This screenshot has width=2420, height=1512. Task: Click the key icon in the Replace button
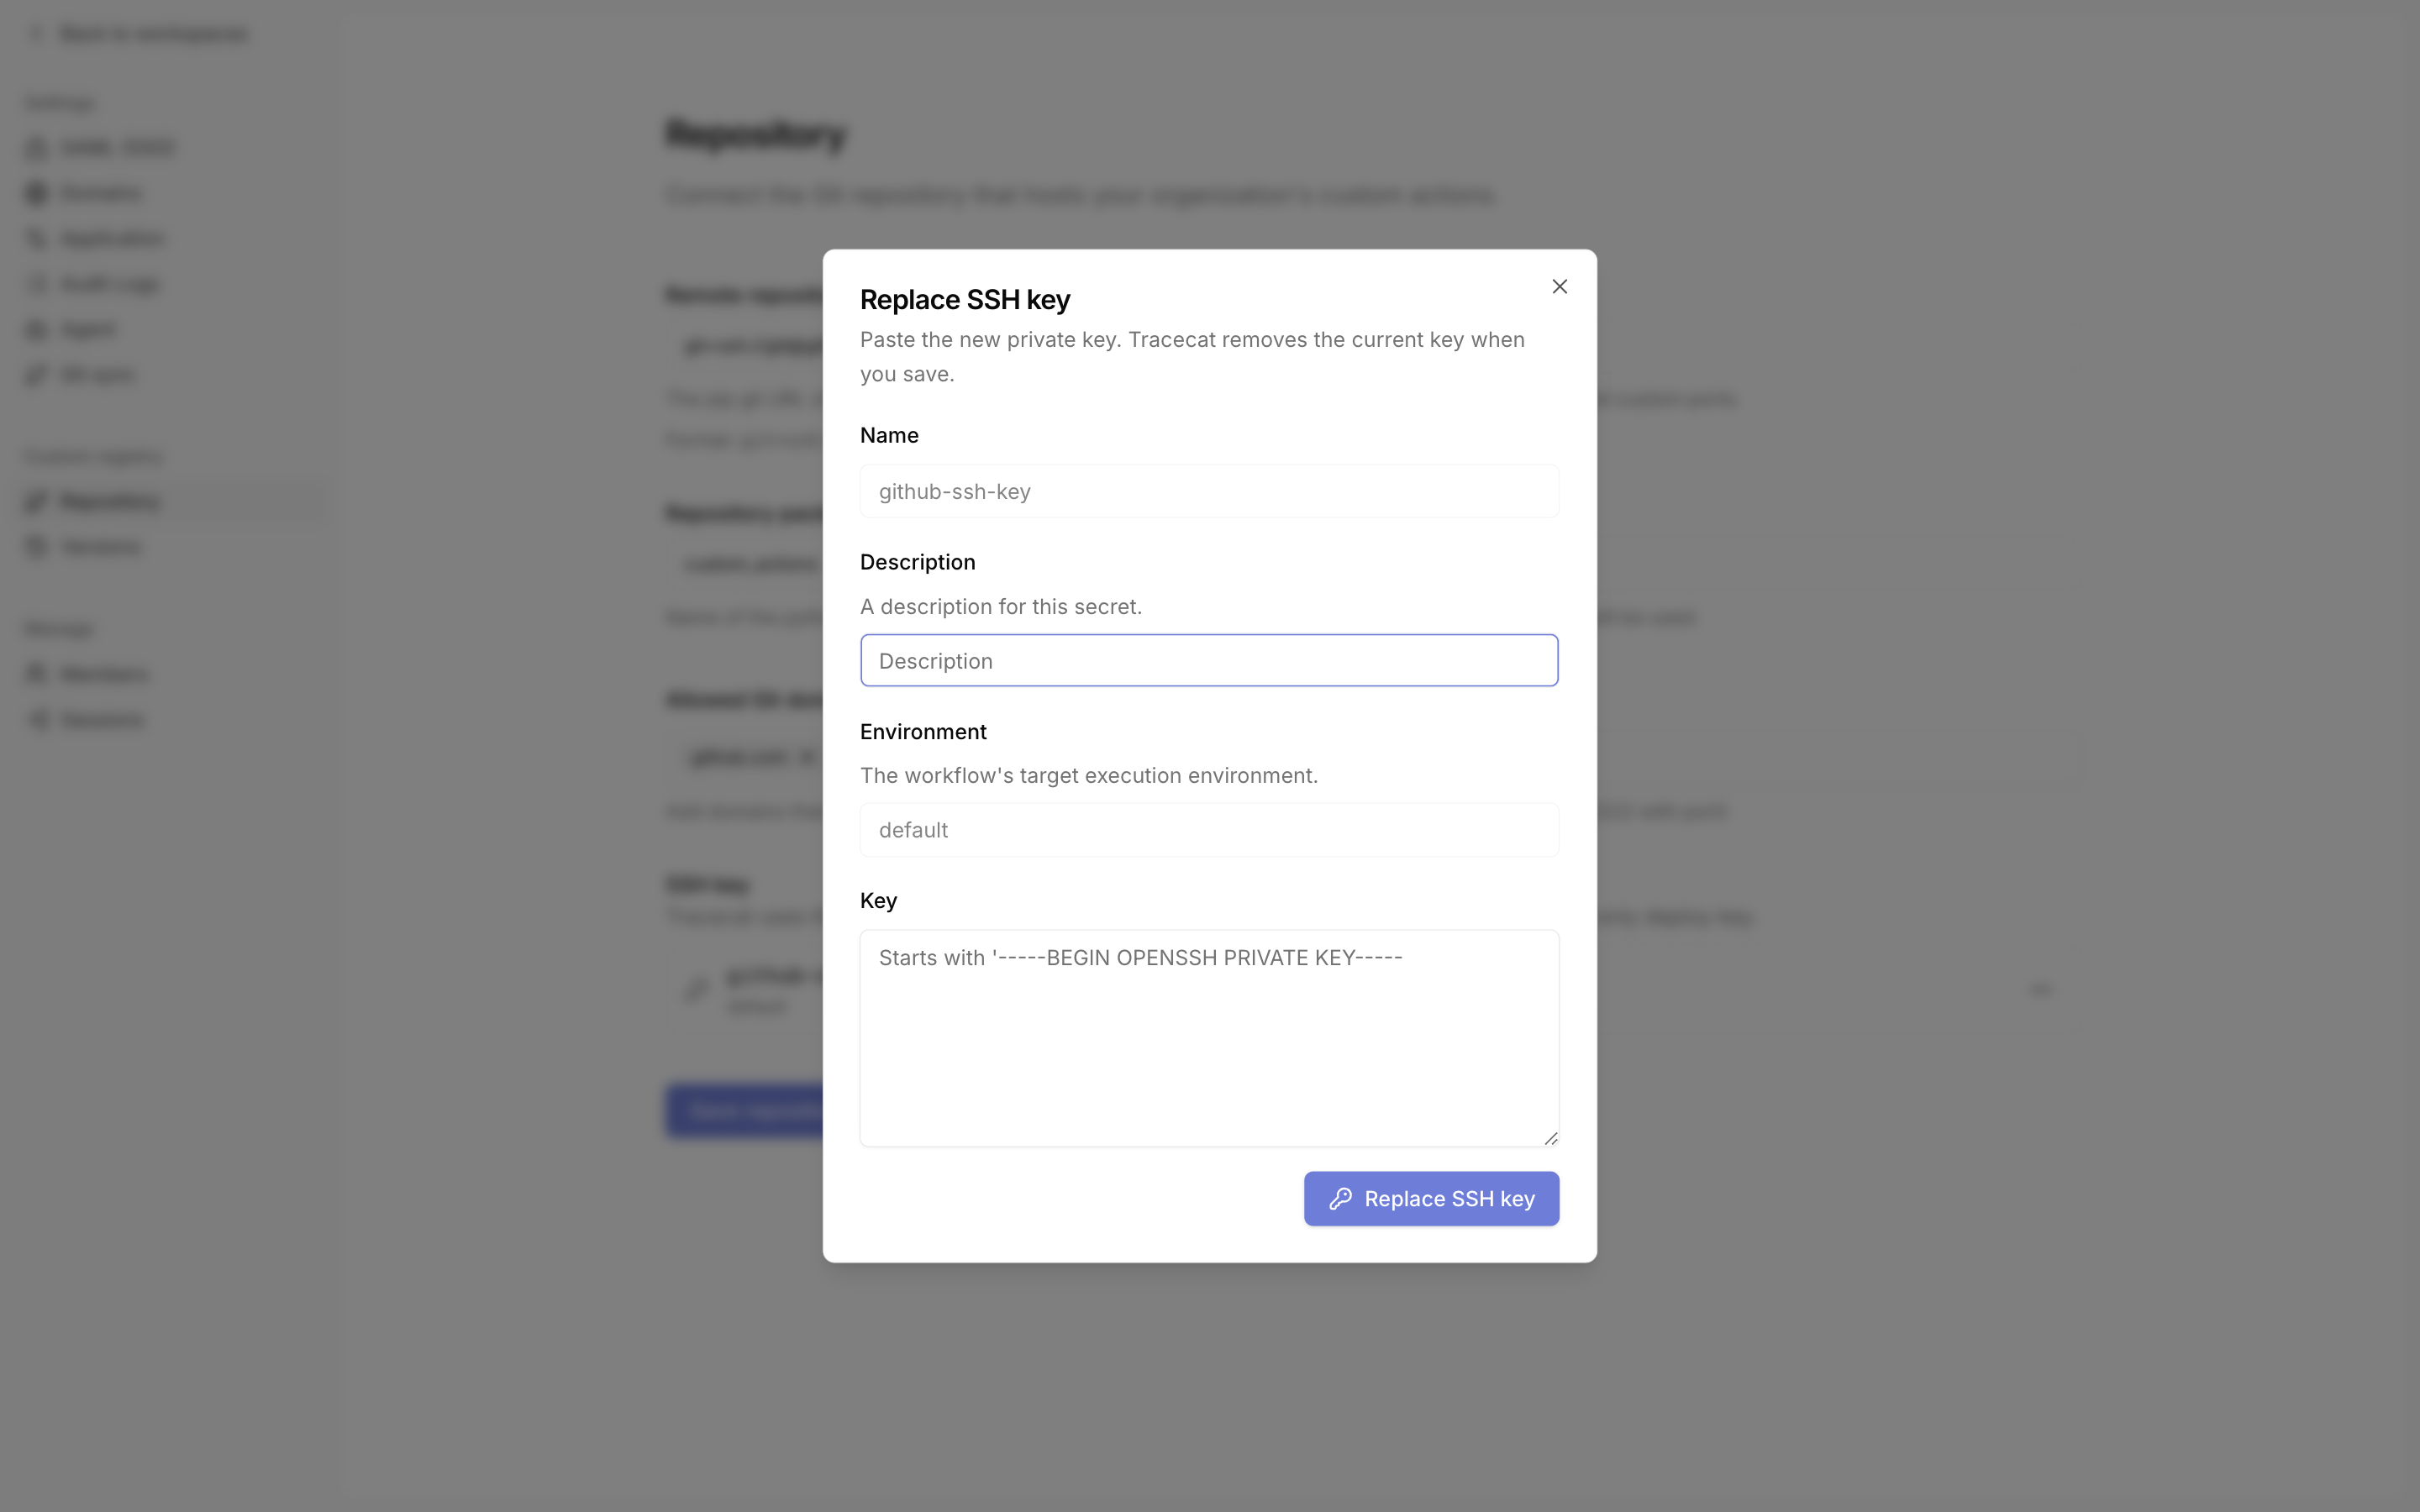[x=1340, y=1198]
